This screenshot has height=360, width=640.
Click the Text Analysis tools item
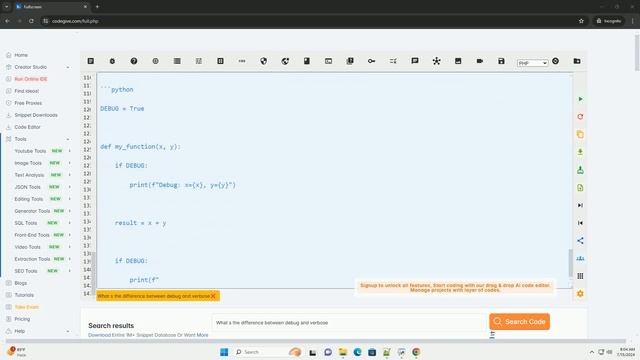pyautogui.click(x=29, y=175)
